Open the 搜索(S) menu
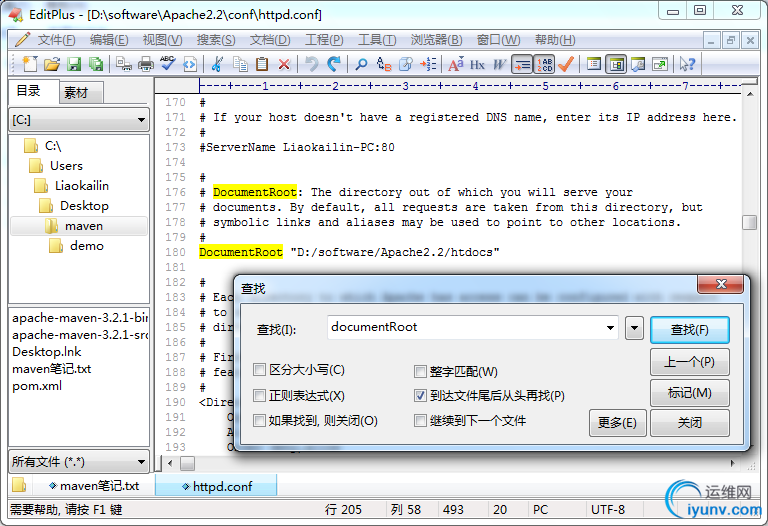 click(216, 40)
